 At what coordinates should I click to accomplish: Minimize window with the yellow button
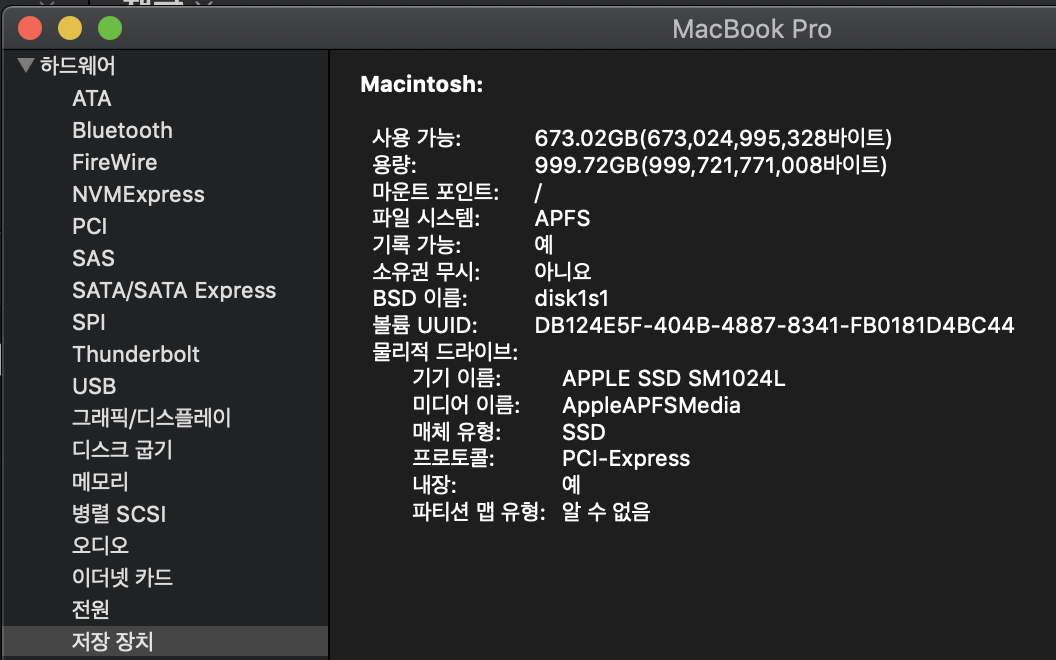point(70,28)
